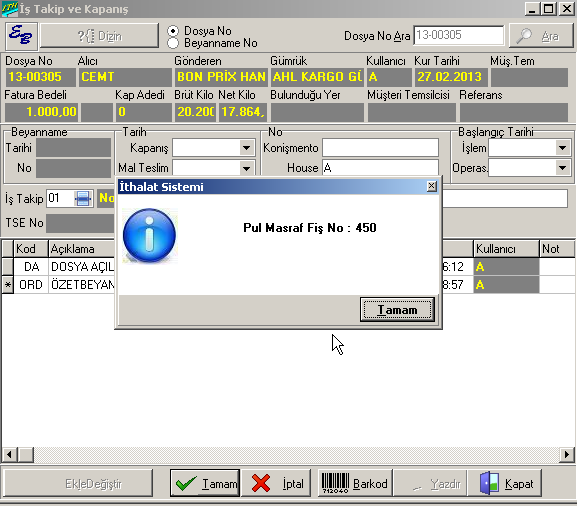Image resolution: width=577 pixels, height=506 pixels.
Task: Expand the Operas. date dropdown
Action: click(x=562, y=168)
